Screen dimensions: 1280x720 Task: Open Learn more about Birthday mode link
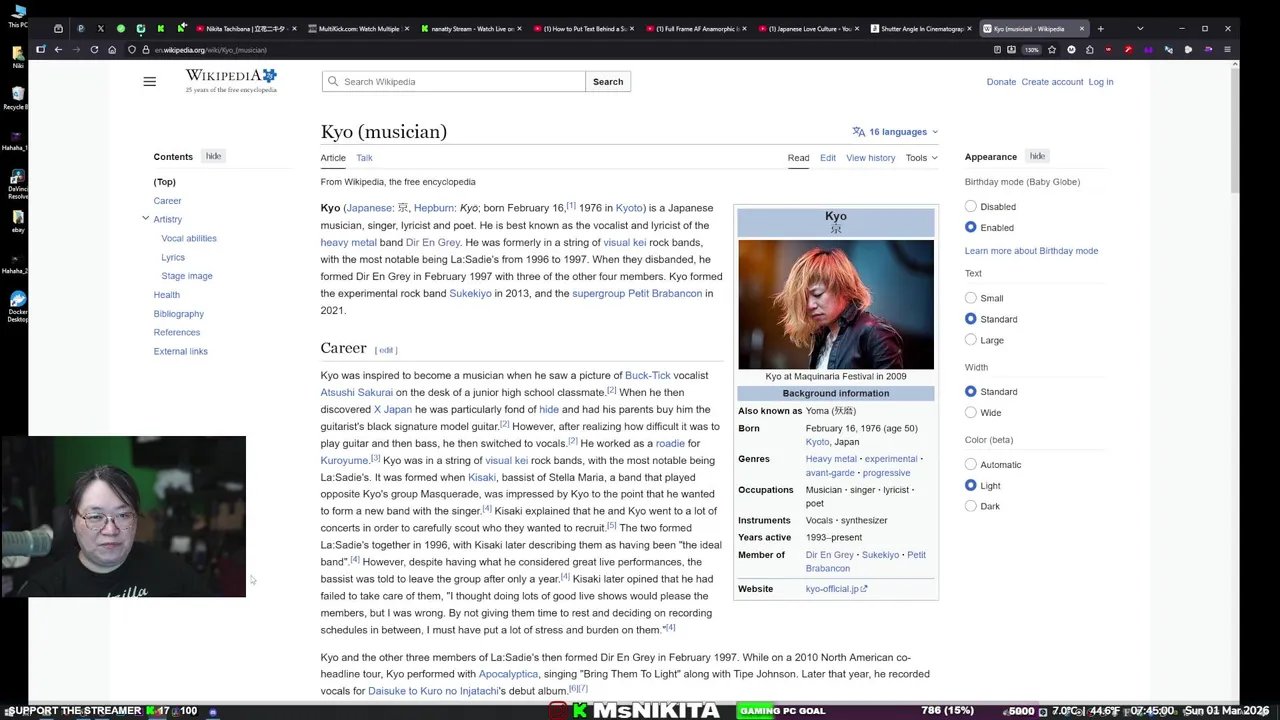pos(1031,251)
